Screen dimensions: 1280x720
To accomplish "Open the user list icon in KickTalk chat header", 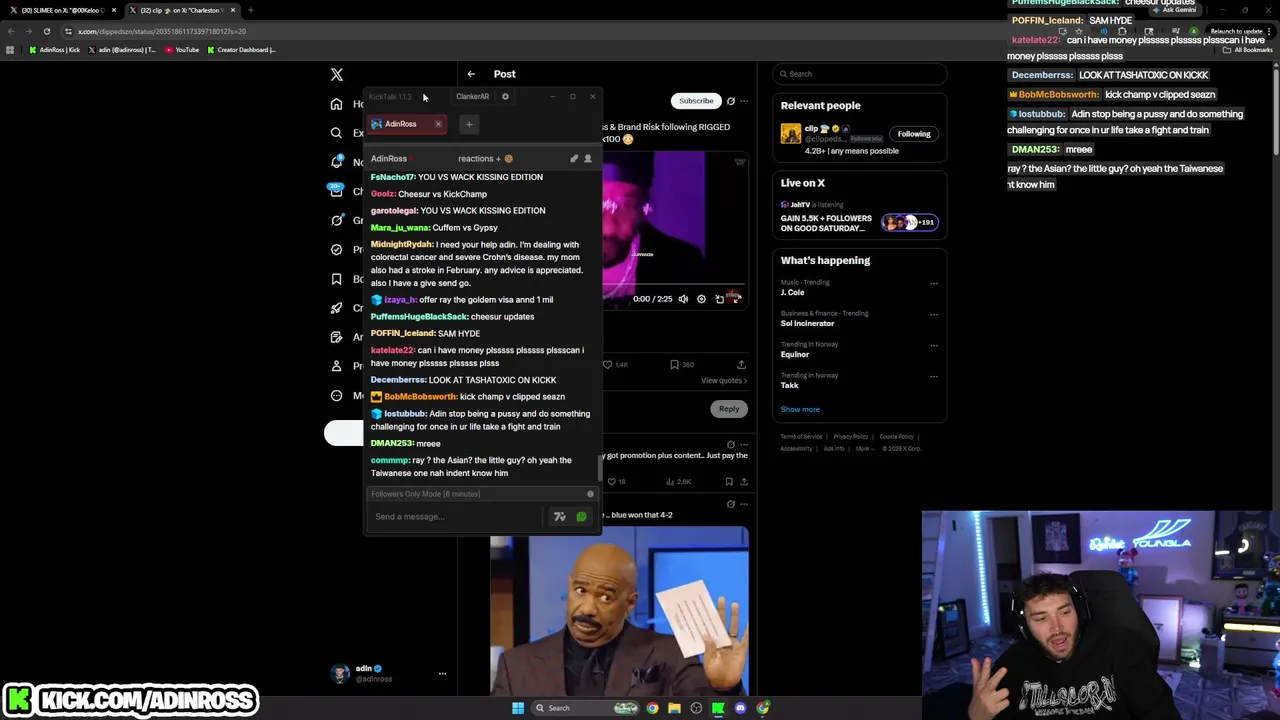I will (588, 159).
